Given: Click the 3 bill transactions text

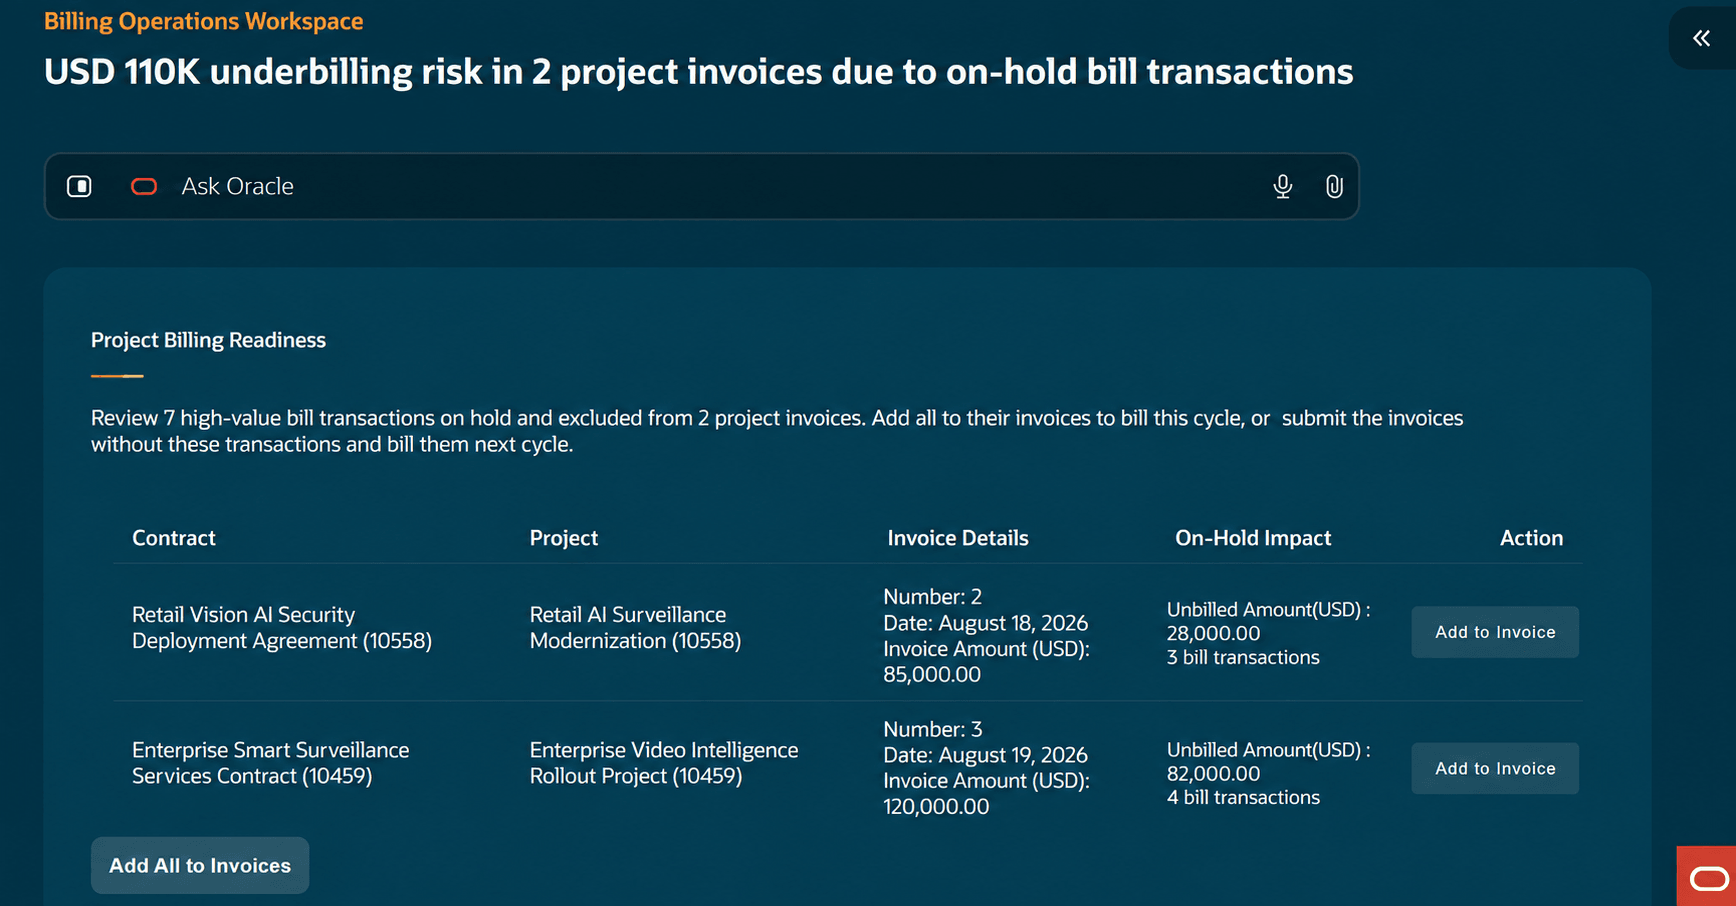Looking at the screenshot, I should (1243, 657).
